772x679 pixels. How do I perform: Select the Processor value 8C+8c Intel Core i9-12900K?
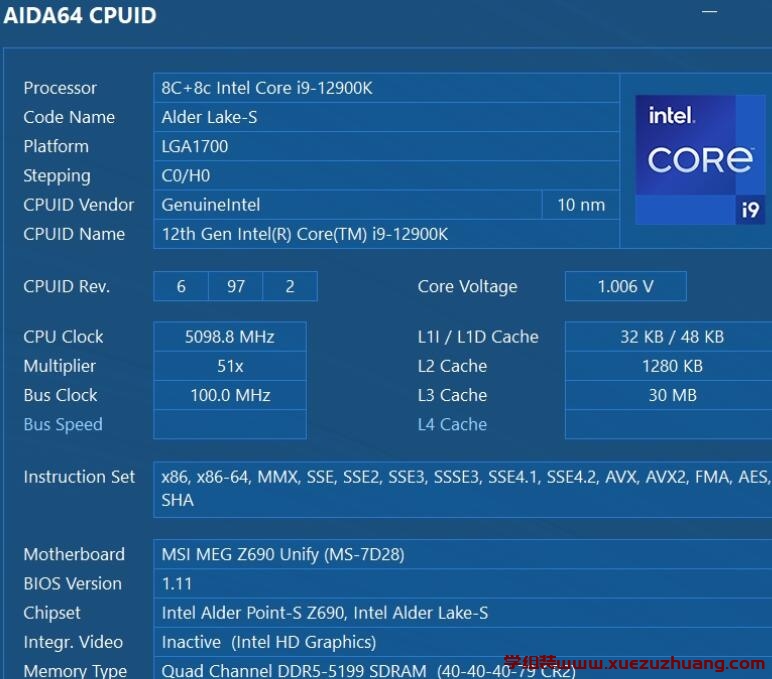coord(386,88)
